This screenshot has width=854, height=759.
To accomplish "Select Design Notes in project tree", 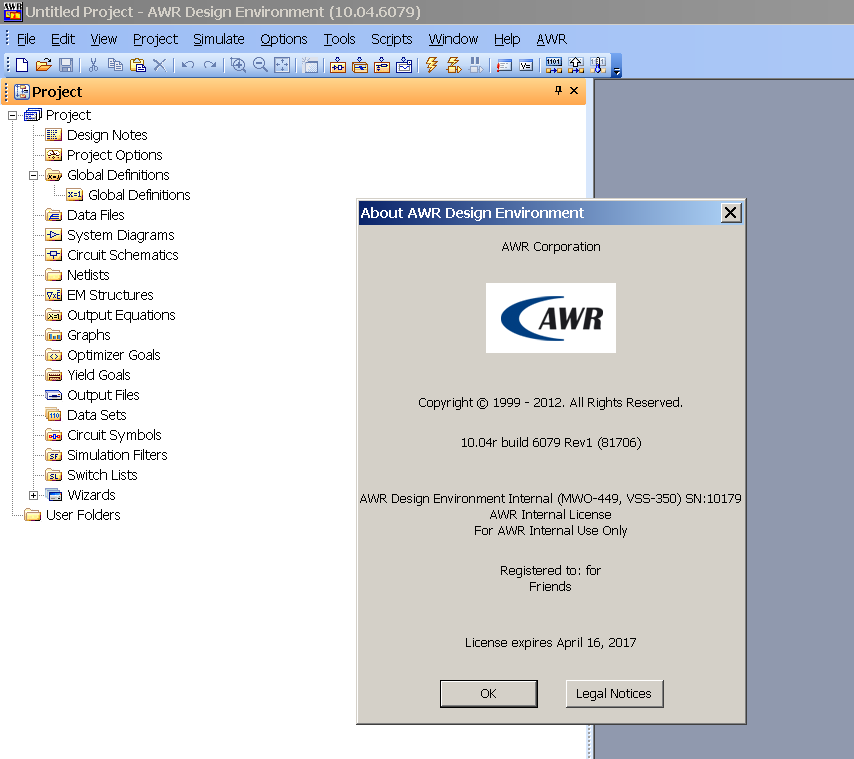I will click(x=107, y=135).
